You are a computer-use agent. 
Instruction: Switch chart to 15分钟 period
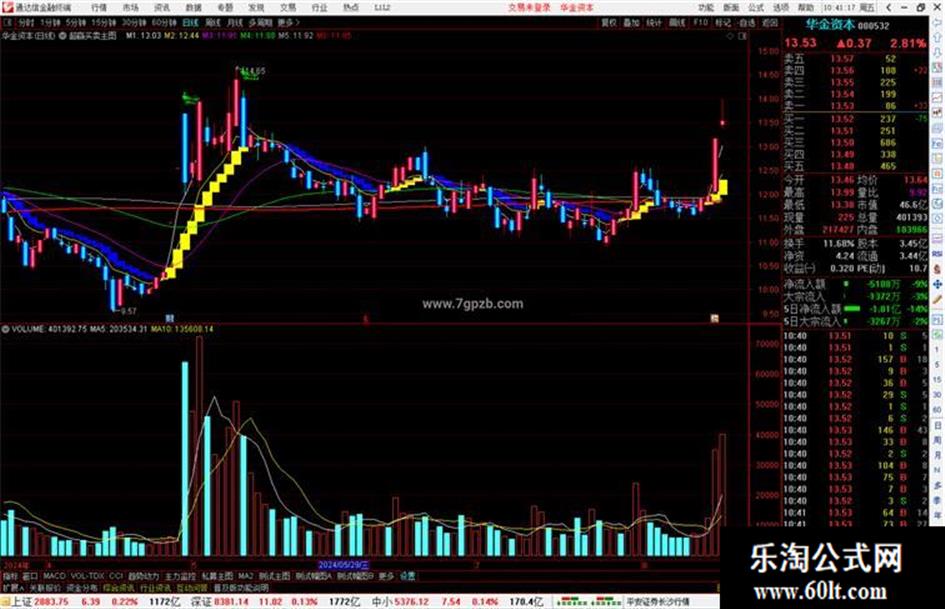104,22
